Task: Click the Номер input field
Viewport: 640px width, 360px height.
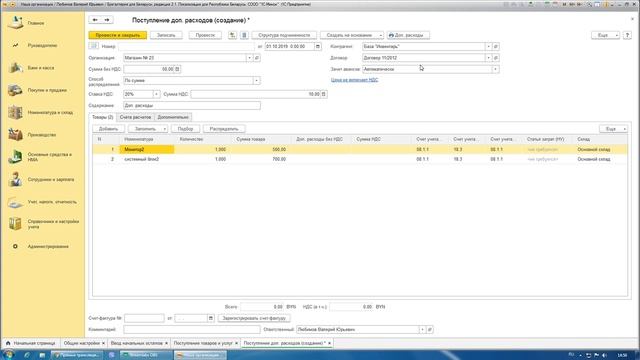Action: (x=186, y=47)
